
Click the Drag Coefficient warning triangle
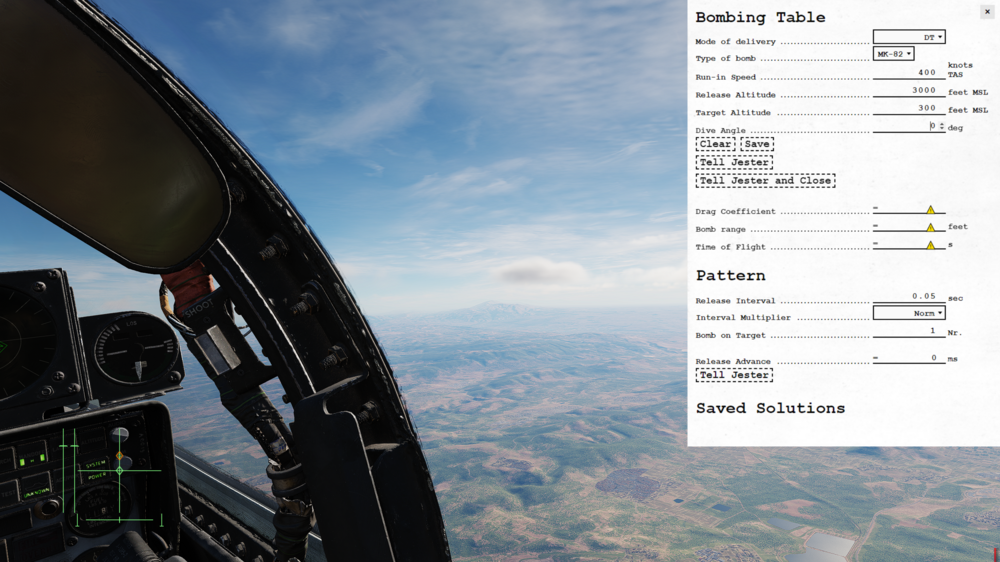(x=930, y=210)
